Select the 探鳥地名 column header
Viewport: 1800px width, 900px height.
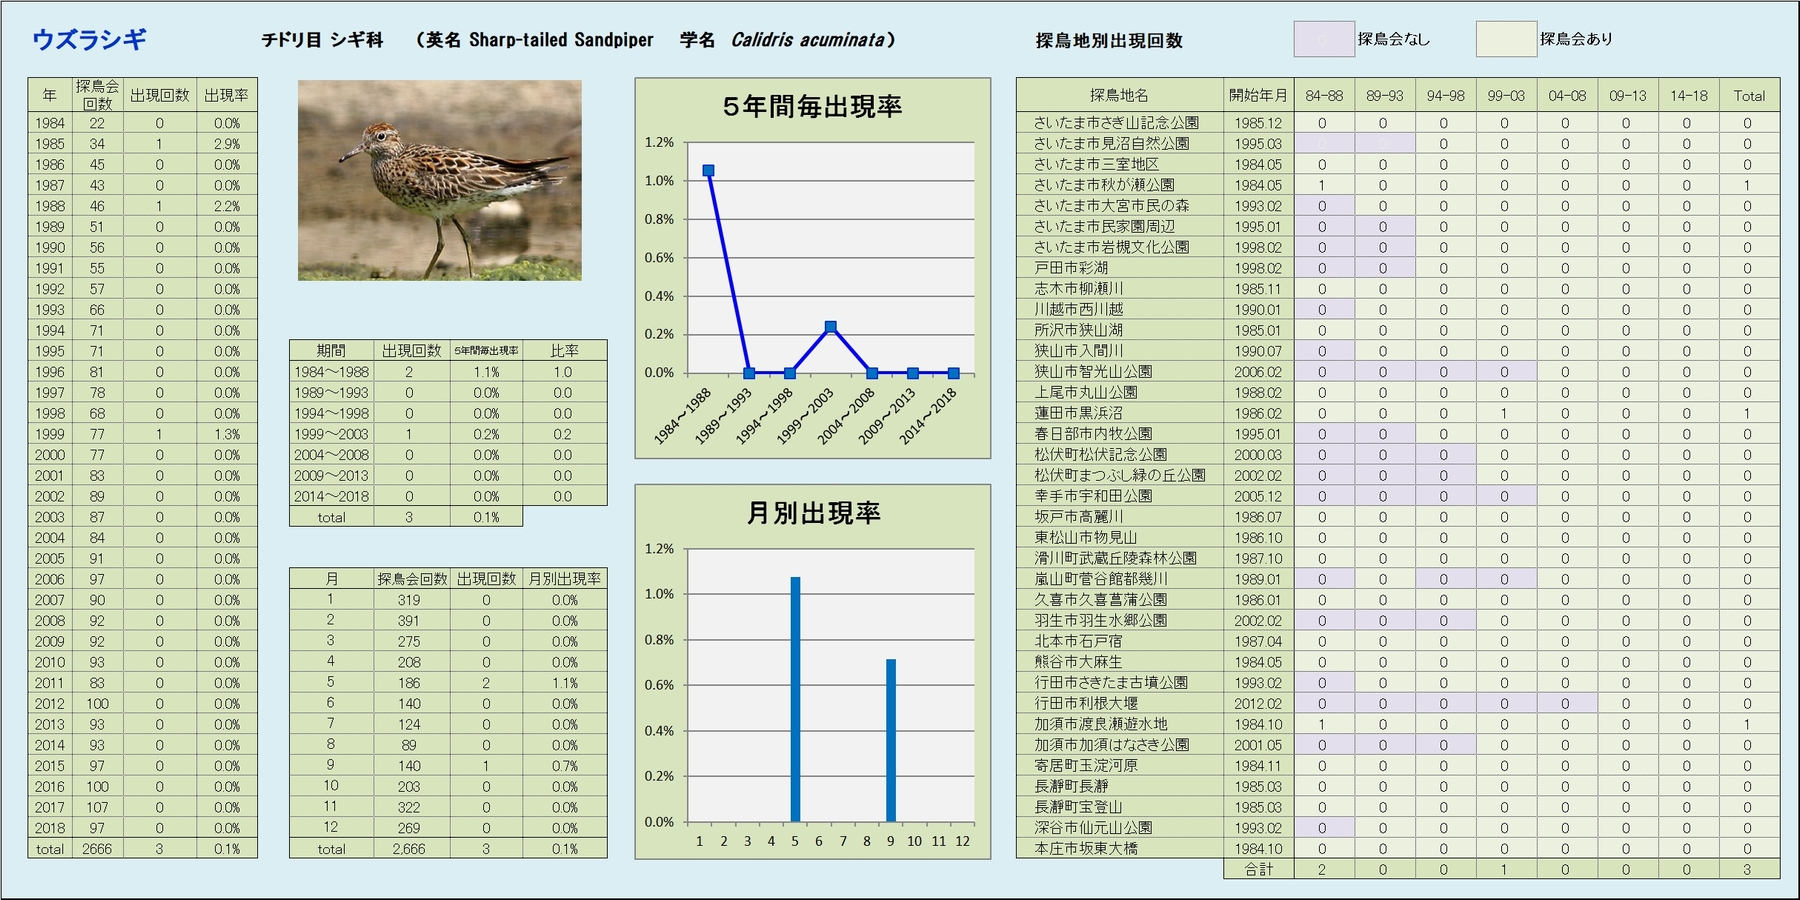click(1119, 96)
